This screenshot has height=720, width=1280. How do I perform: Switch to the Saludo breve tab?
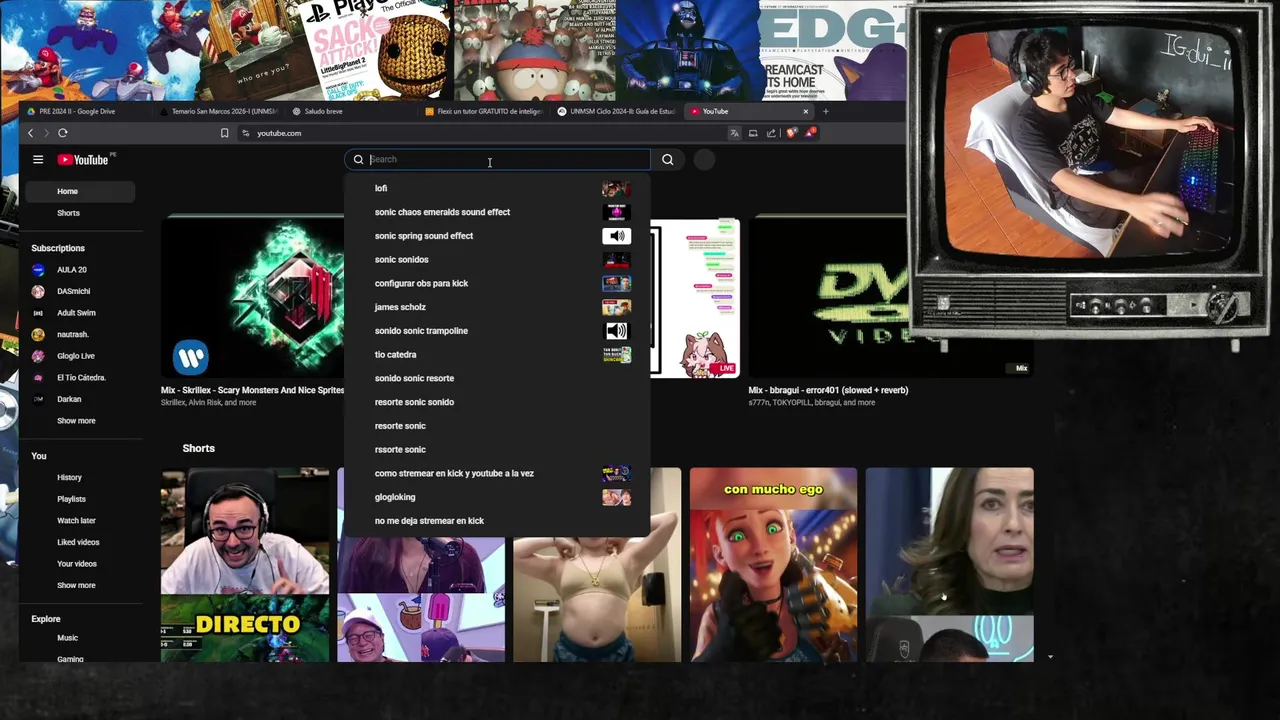pos(350,111)
